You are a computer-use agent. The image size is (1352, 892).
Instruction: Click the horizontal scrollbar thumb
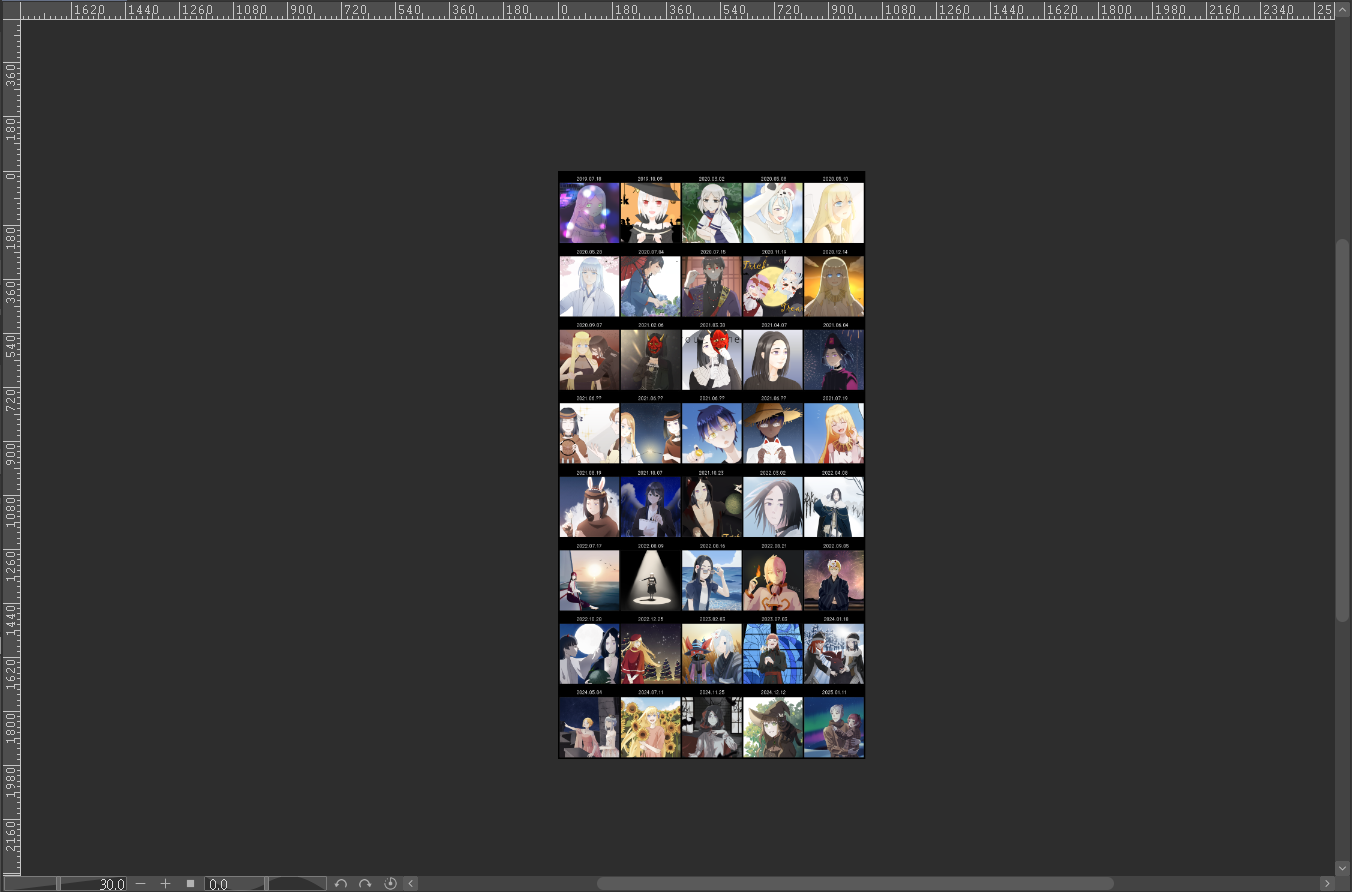(855, 884)
